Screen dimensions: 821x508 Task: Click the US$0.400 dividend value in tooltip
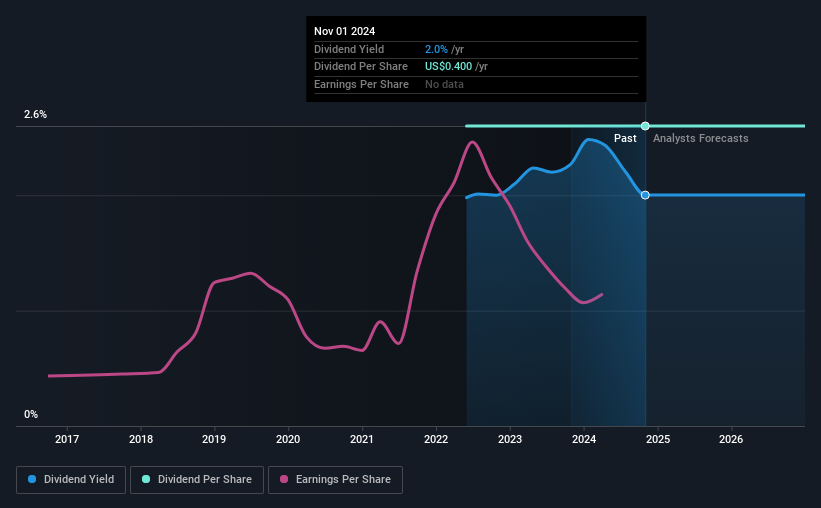[448, 67]
